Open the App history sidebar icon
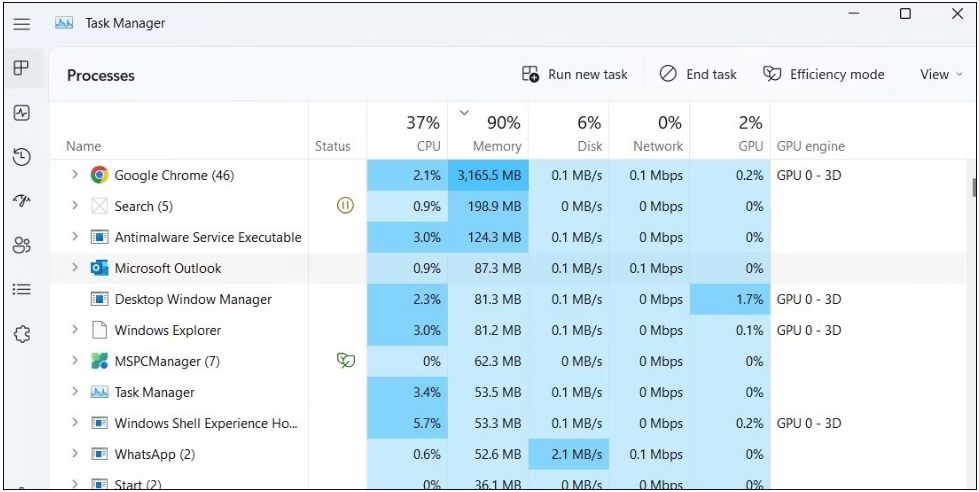The width and height of the screenshot is (979, 492). tap(22, 157)
